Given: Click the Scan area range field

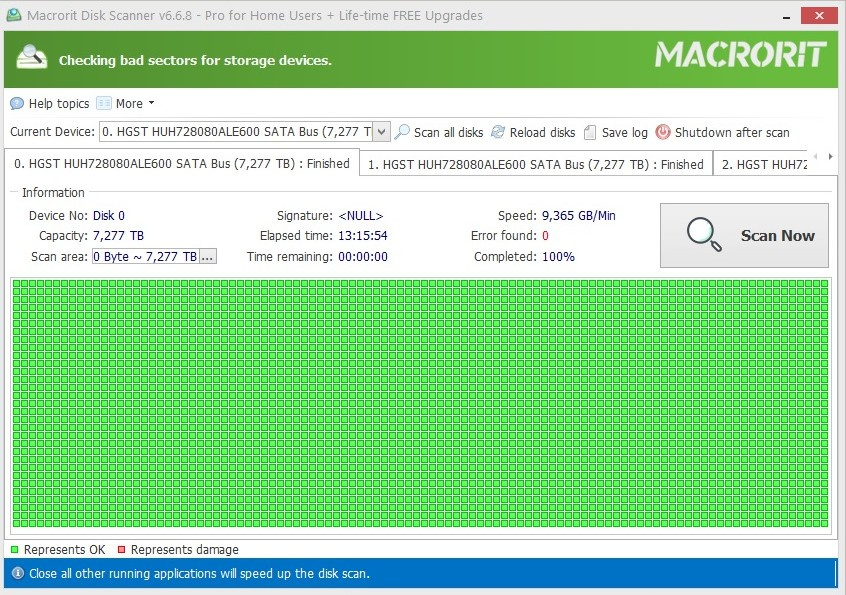Looking at the screenshot, I should (146, 256).
